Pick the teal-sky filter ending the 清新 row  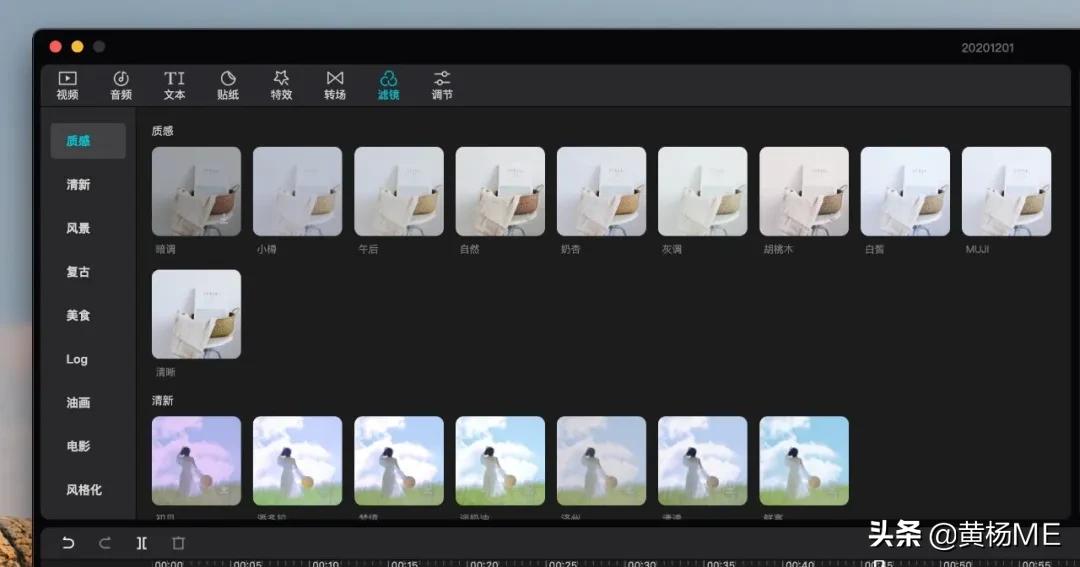tap(804, 461)
